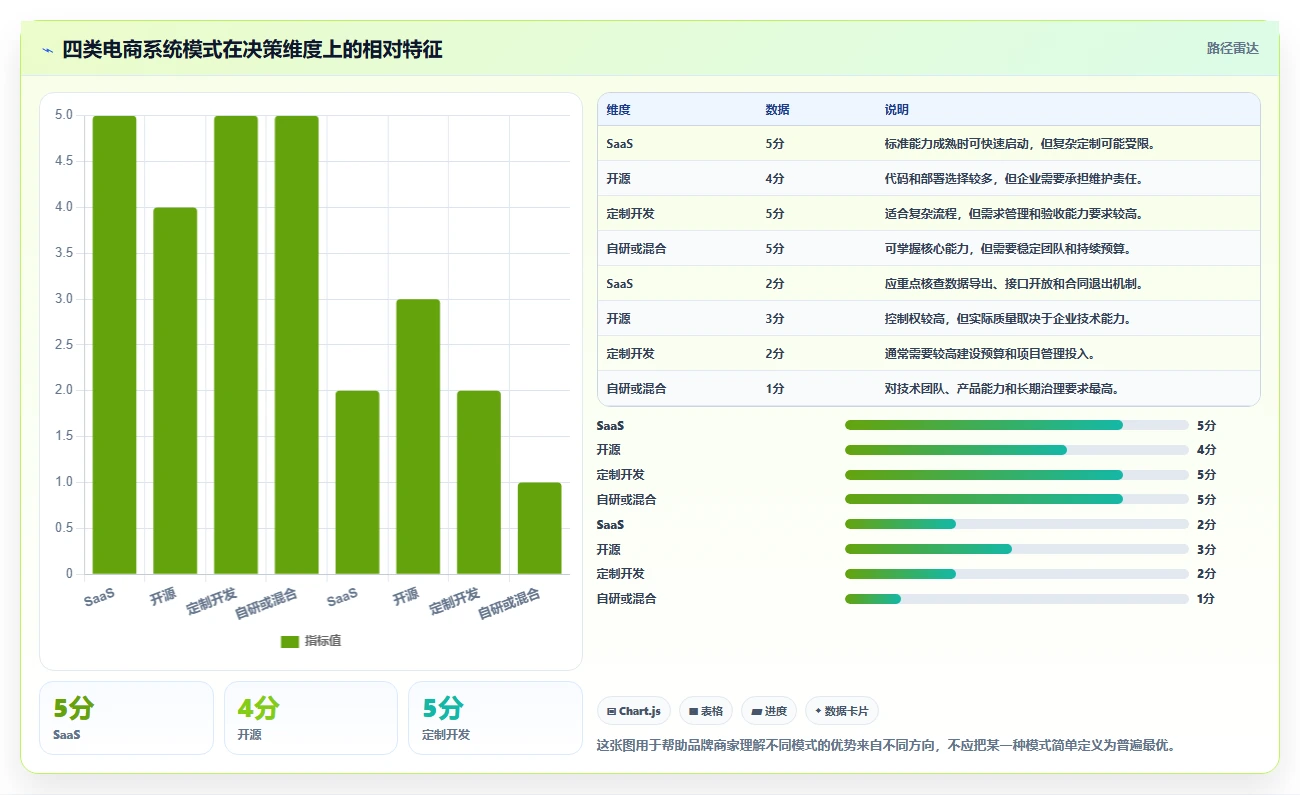Screen dimensions: 1300x795
Task: Click the 0.5 y-axis tick label
Action: click(64, 528)
